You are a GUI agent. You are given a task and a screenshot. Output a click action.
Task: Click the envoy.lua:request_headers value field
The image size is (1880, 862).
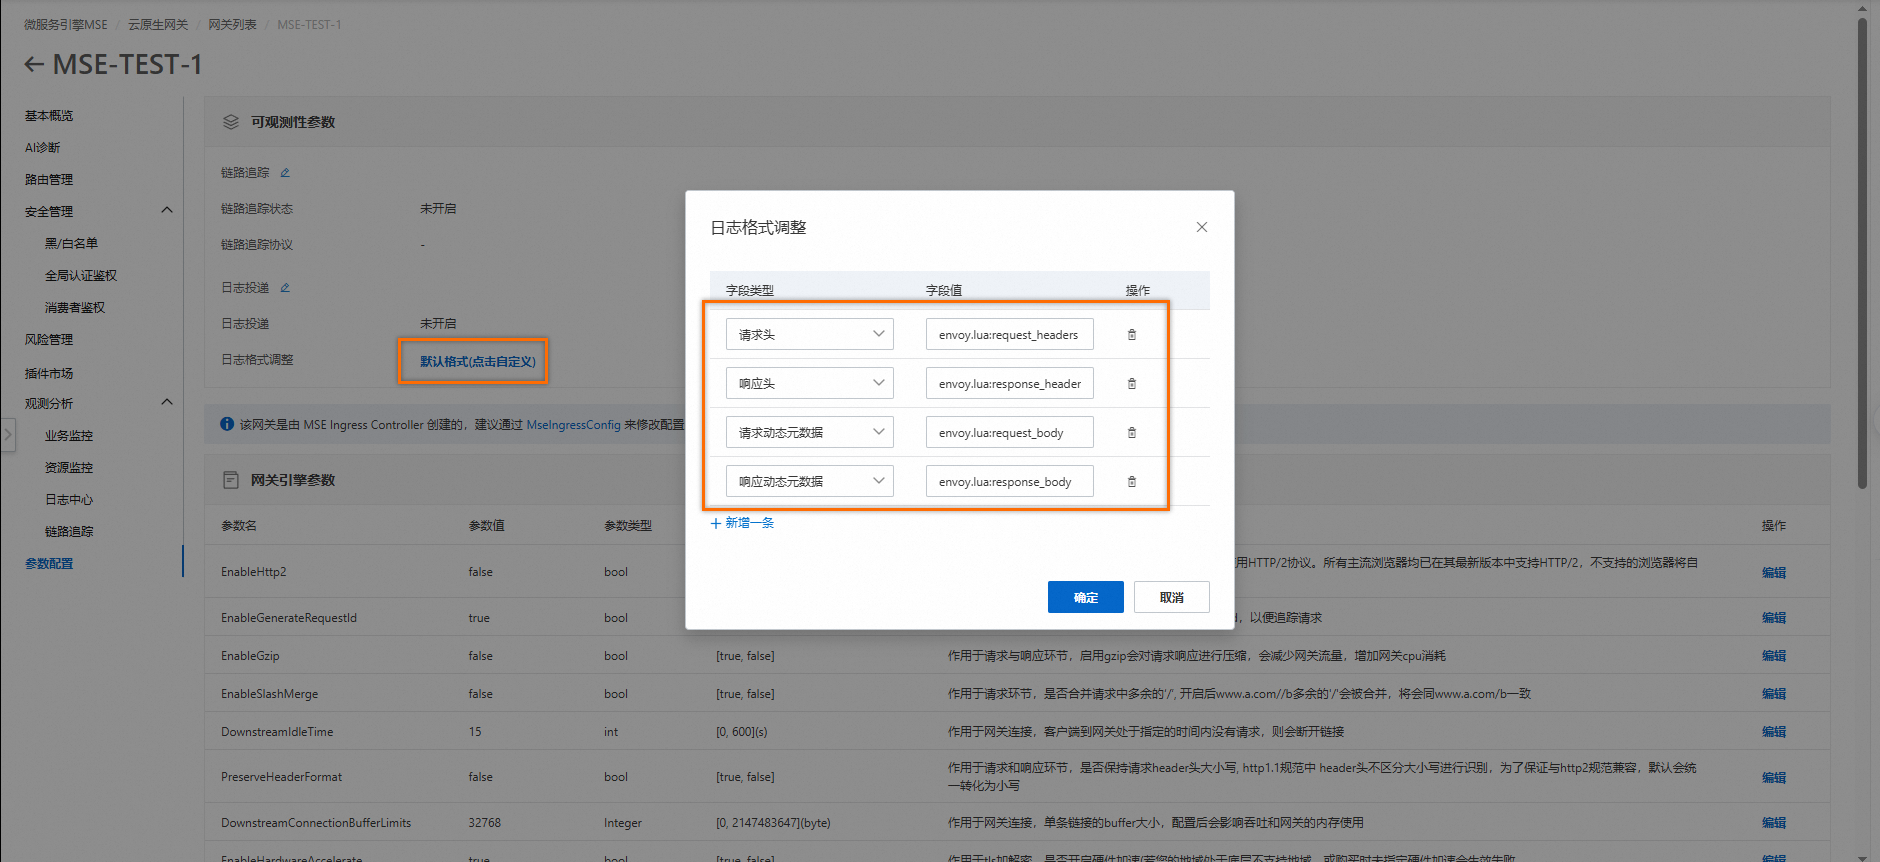pos(1010,335)
